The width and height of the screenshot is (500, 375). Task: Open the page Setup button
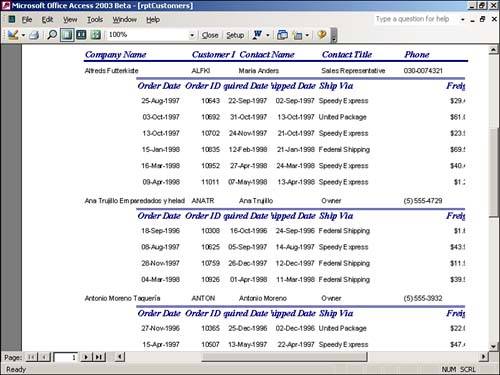[x=235, y=35]
